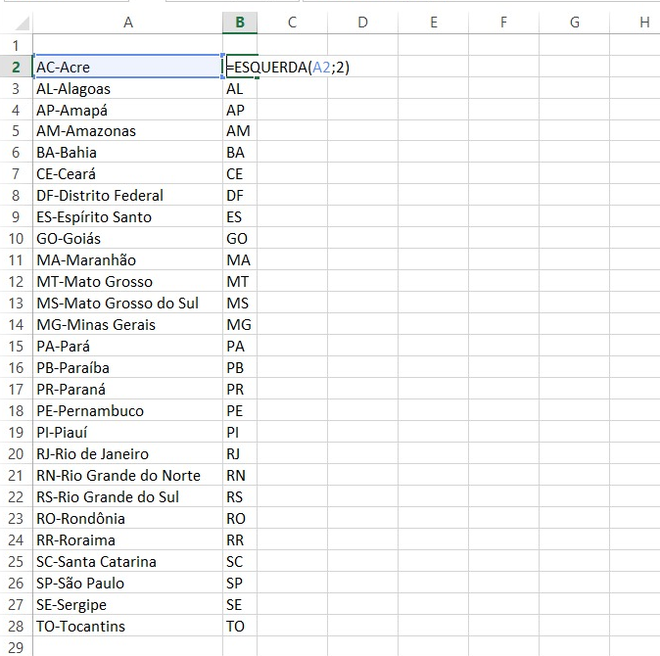Click cell PE-Pernambuco
Image resolution: width=660 pixels, height=656 pixels.
(x=128, y=411)
